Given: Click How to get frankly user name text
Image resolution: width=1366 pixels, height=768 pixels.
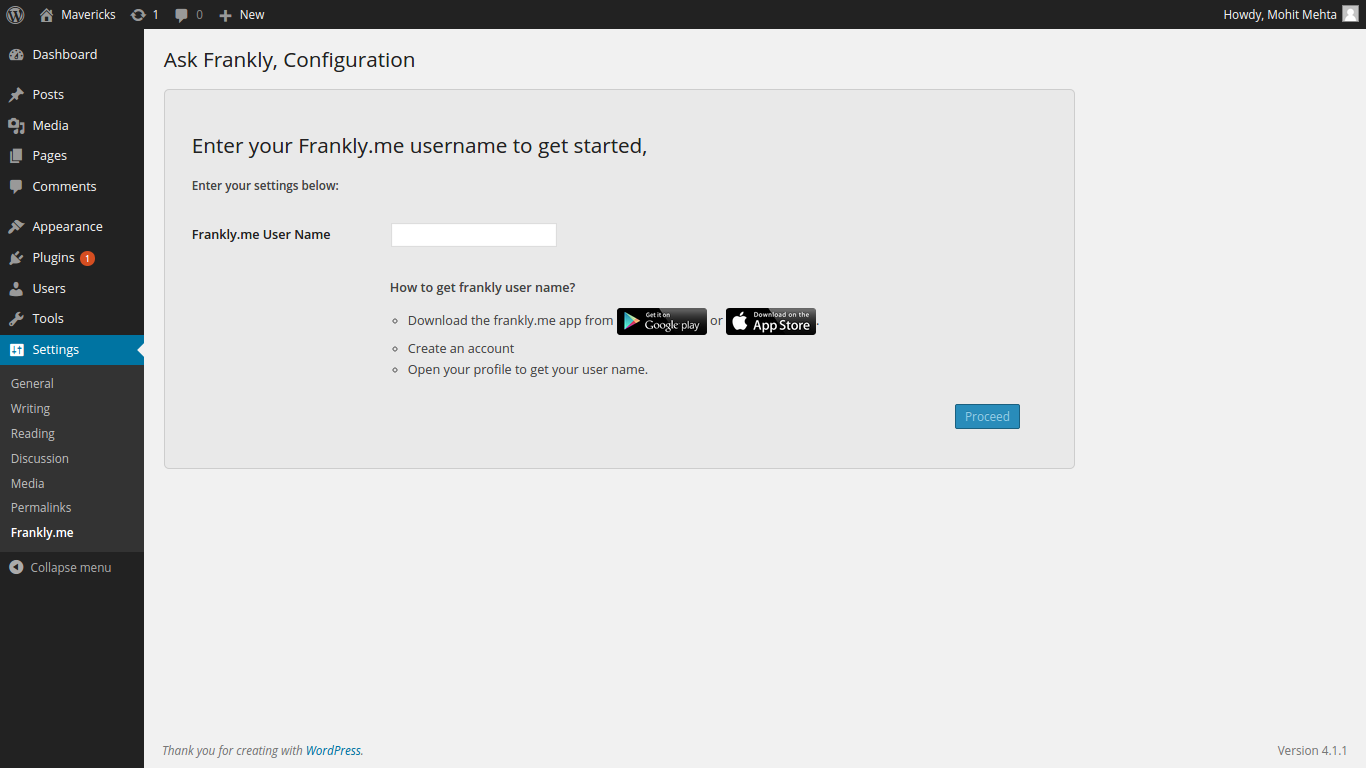Looking at the screenshot, I should pos(483,288).
